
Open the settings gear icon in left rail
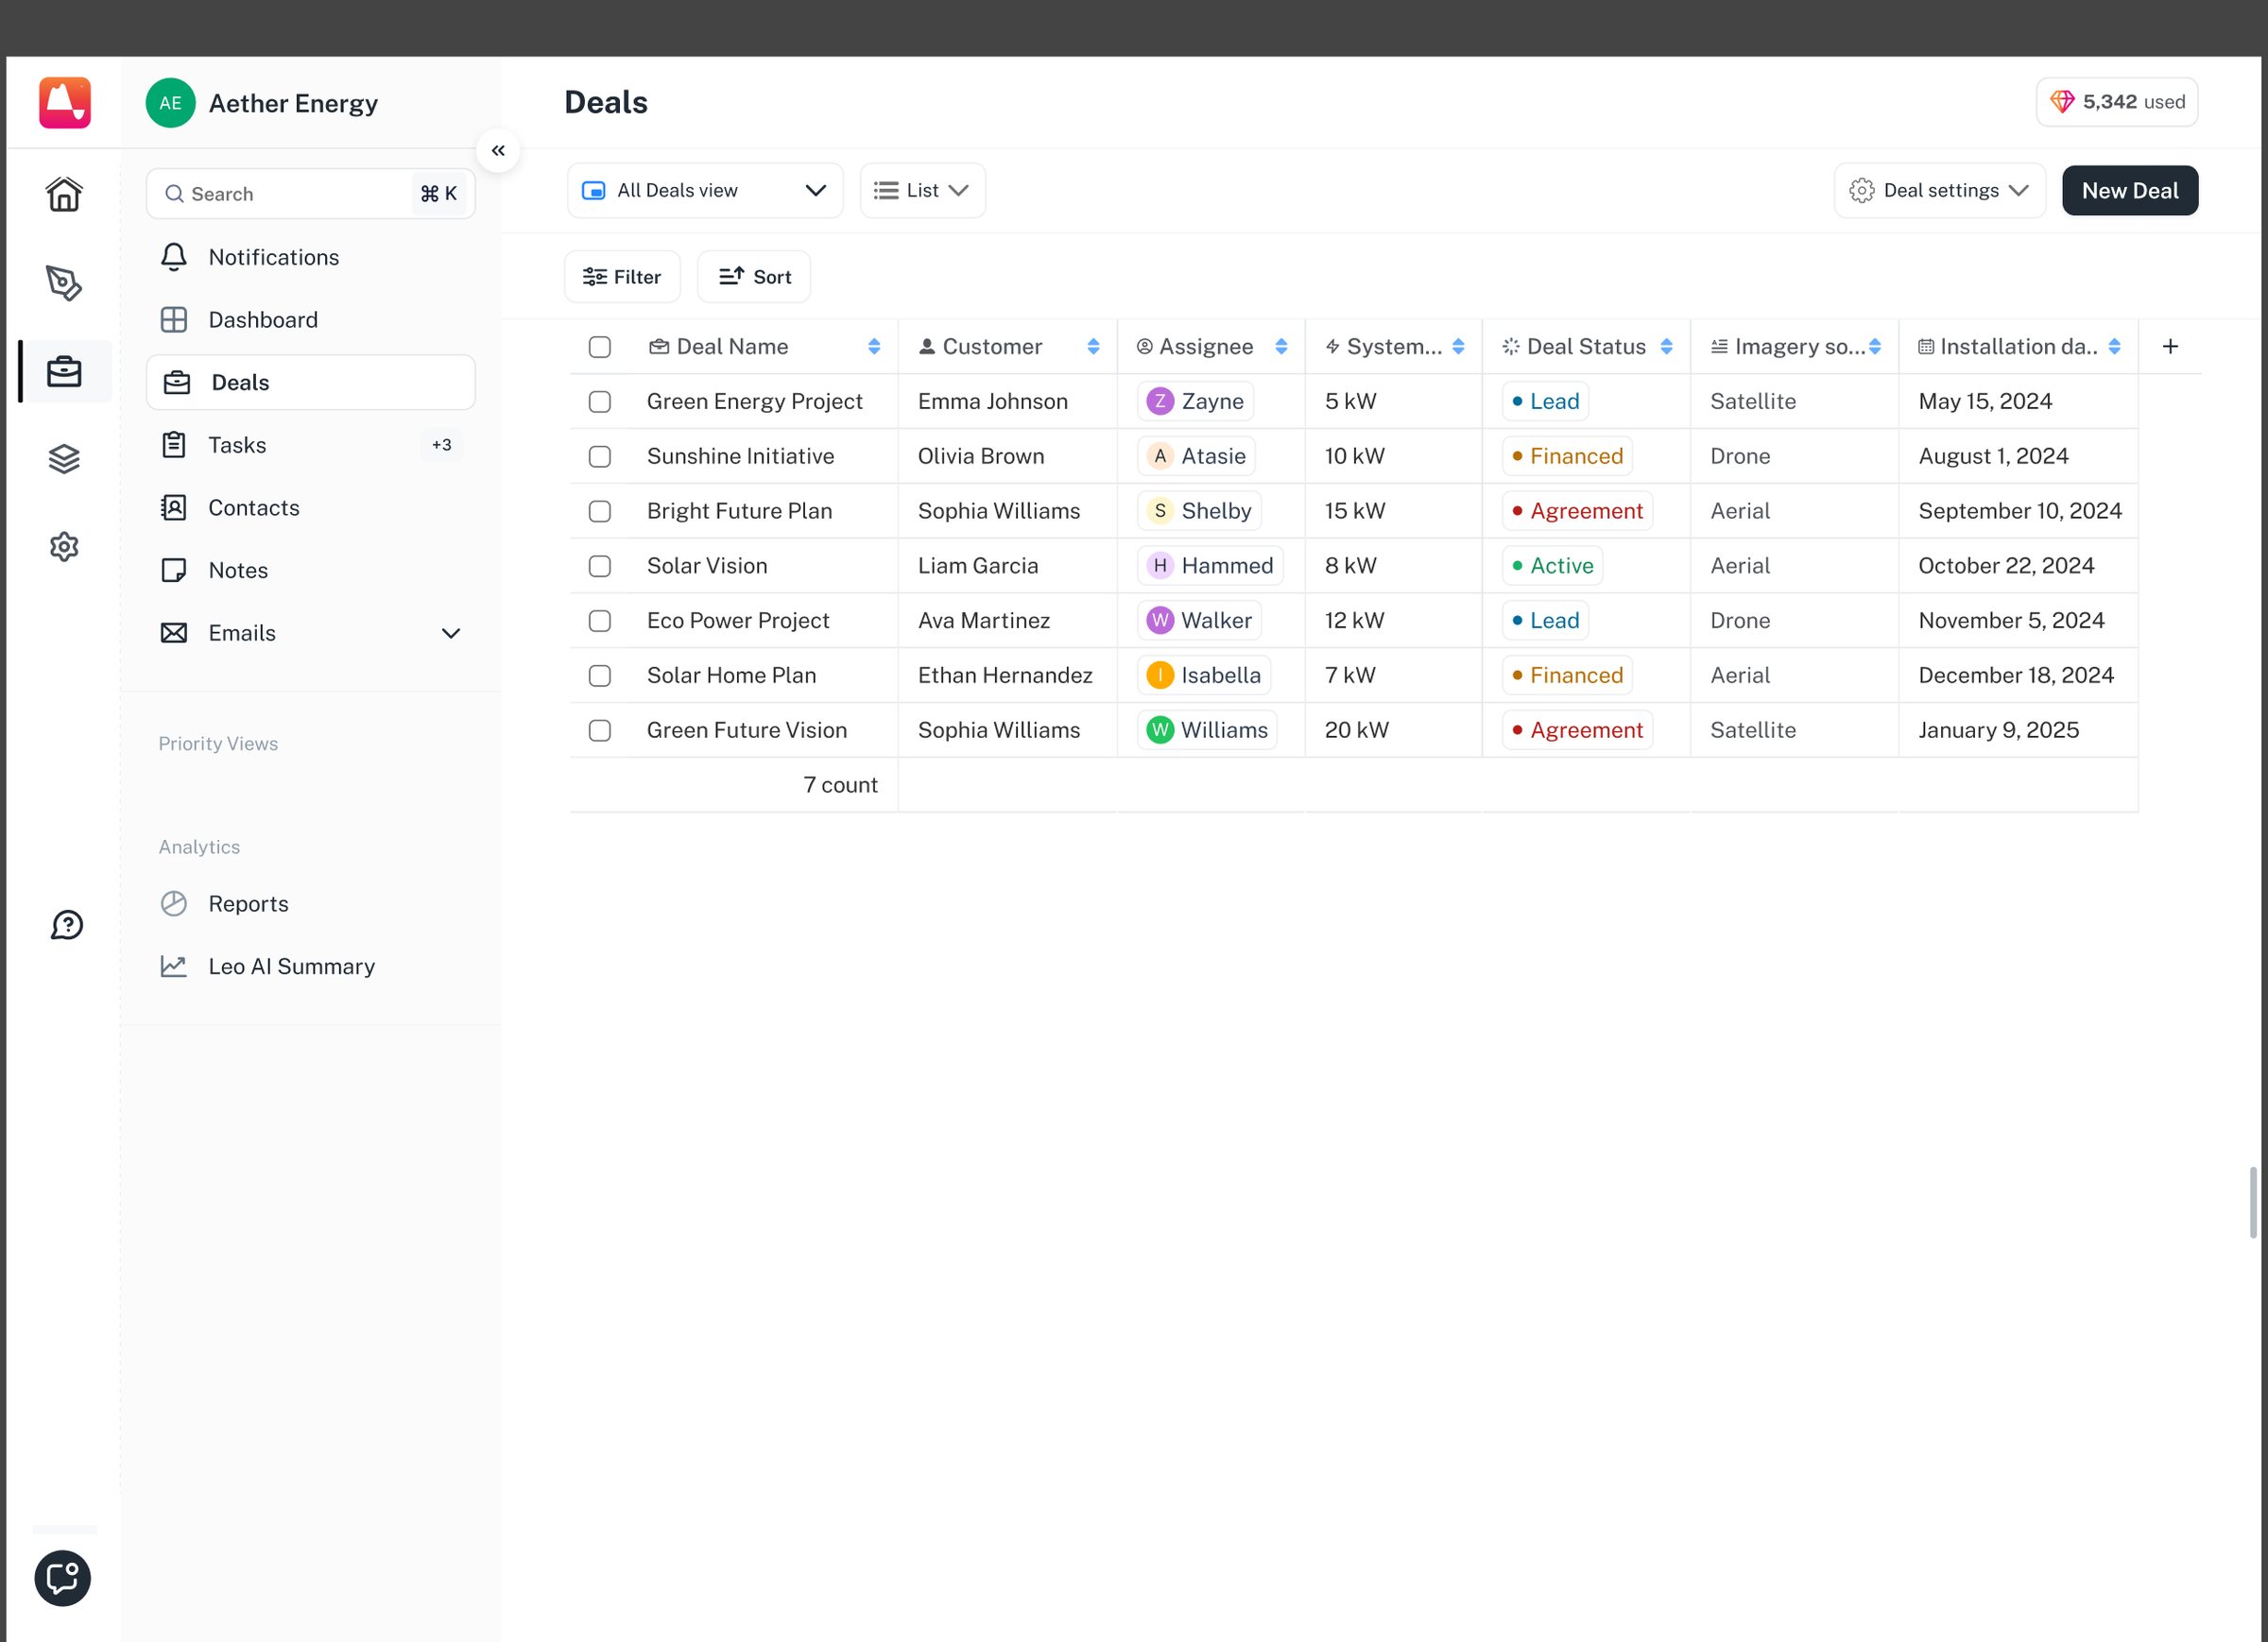[x=64, y=547]
